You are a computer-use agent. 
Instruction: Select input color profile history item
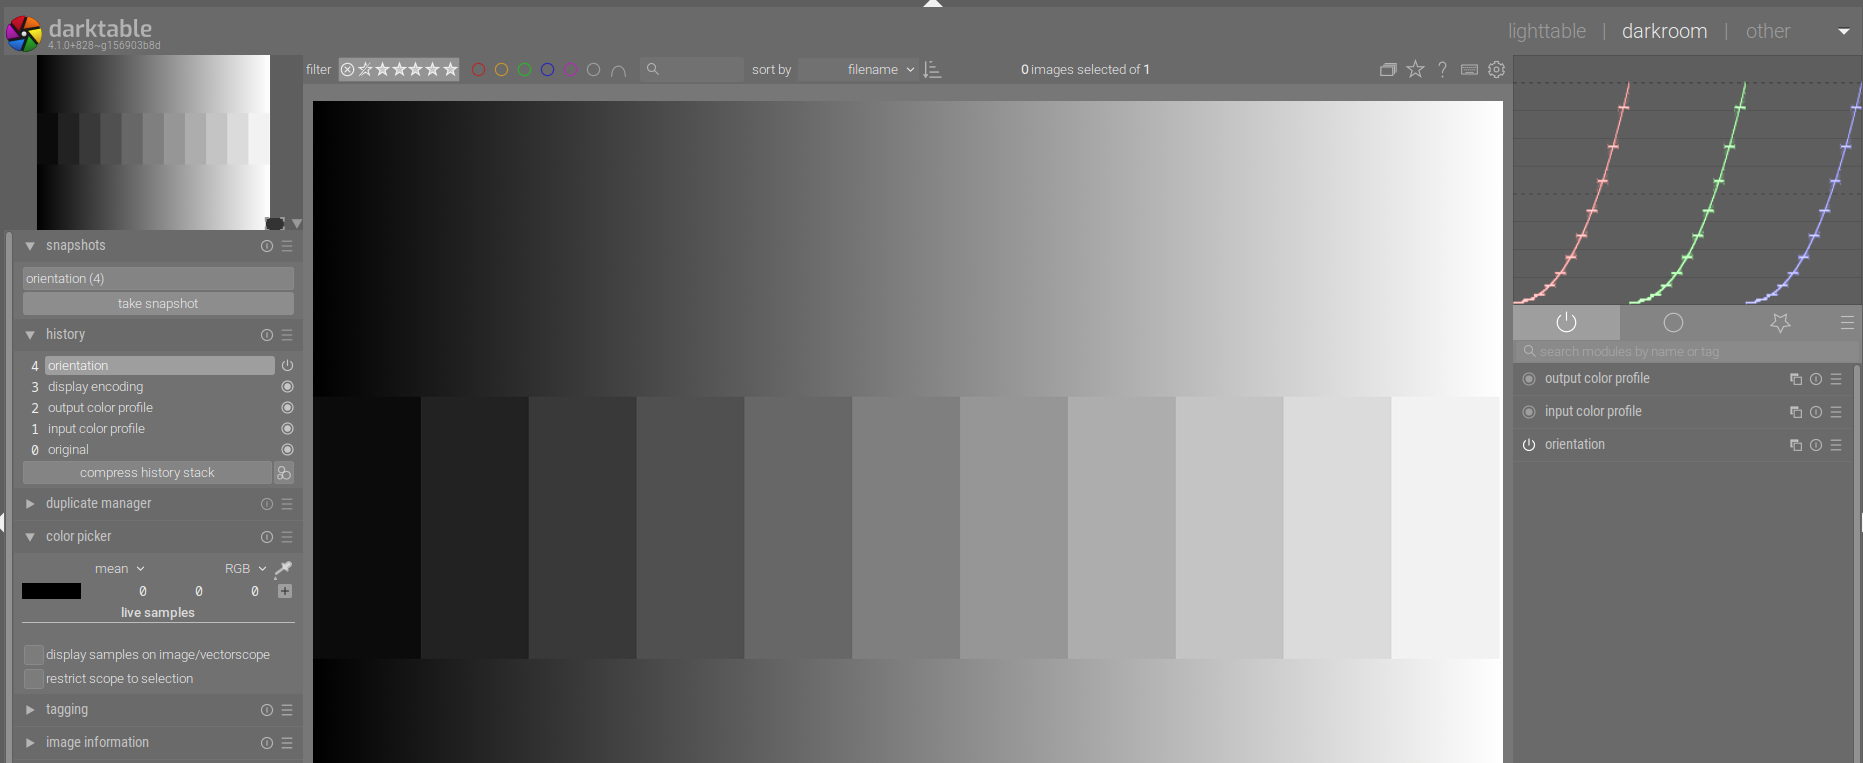[x=96, y=429]
